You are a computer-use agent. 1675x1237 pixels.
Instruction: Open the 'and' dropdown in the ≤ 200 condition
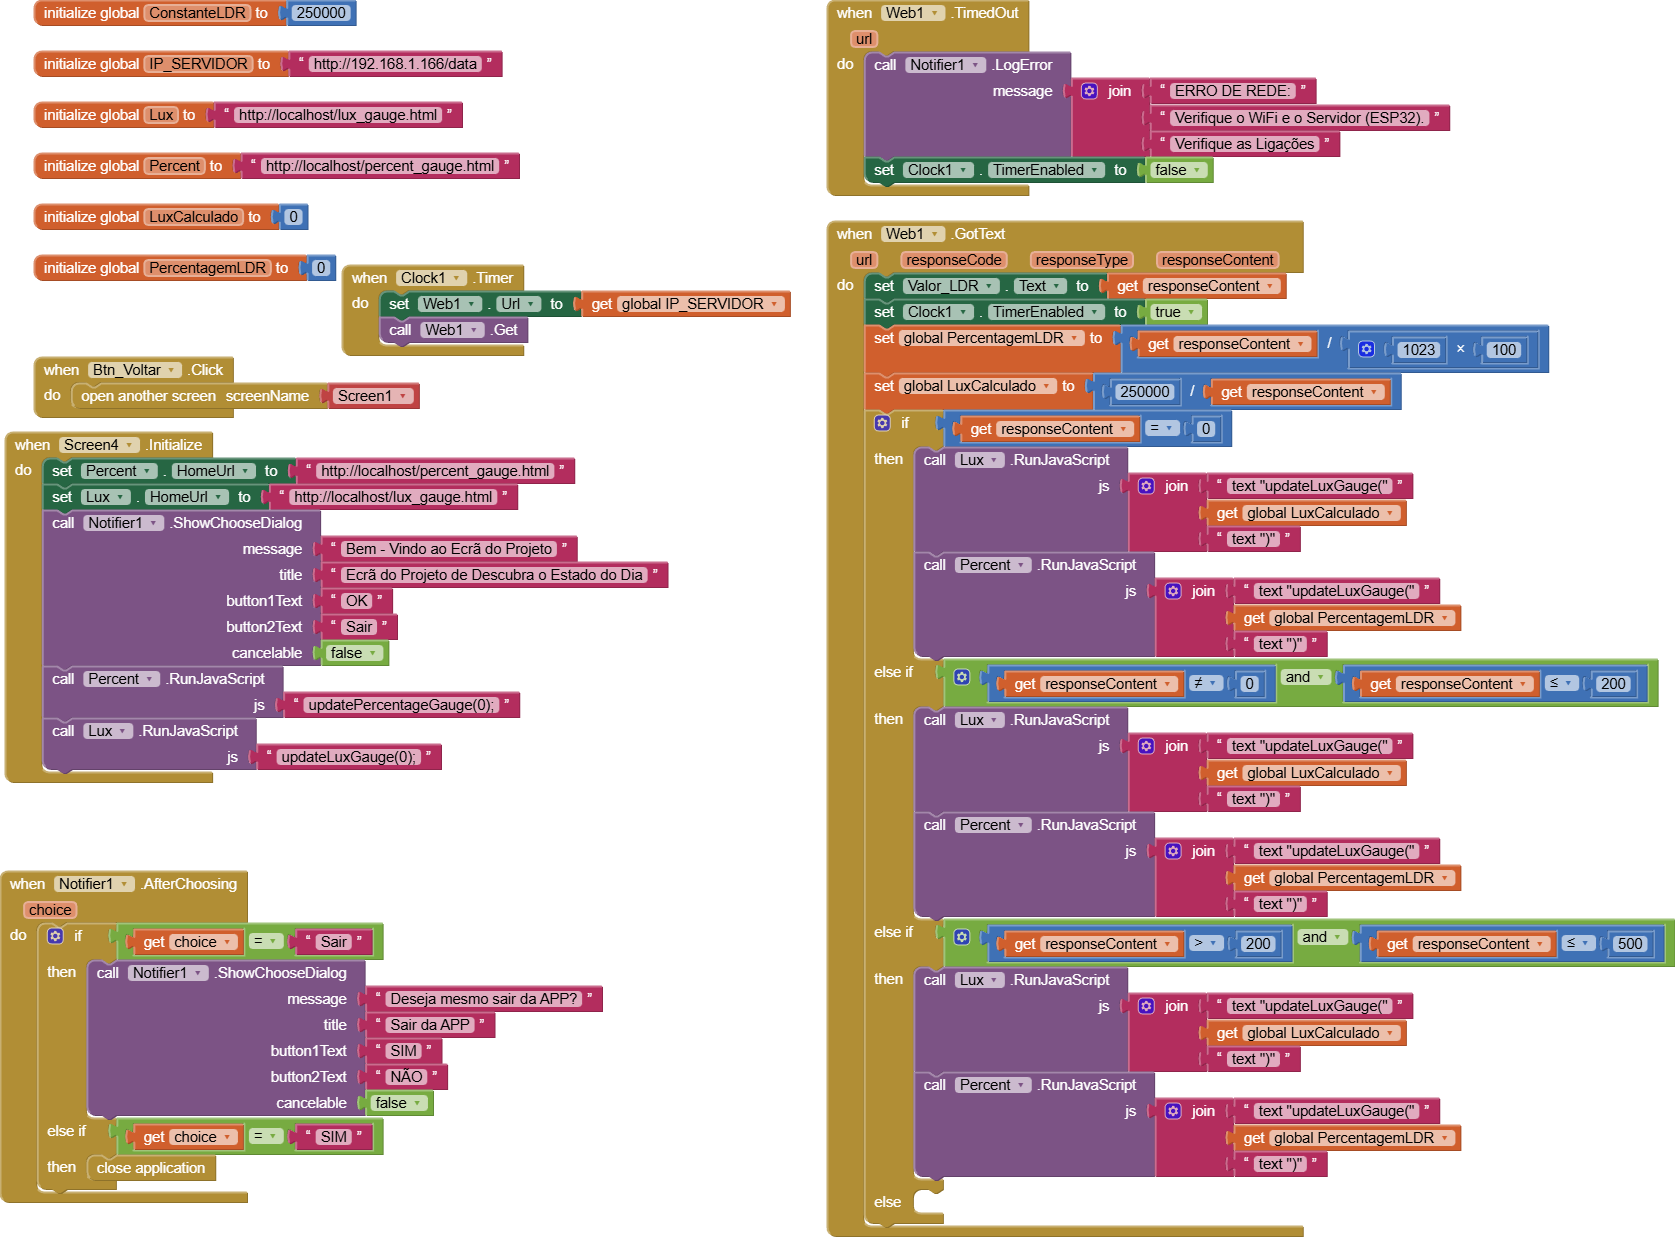pos(1305,677)
